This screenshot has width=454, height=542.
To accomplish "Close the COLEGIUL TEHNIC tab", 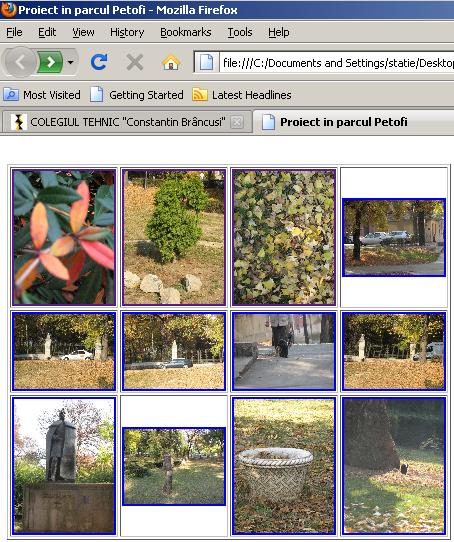I will [237, 122].
